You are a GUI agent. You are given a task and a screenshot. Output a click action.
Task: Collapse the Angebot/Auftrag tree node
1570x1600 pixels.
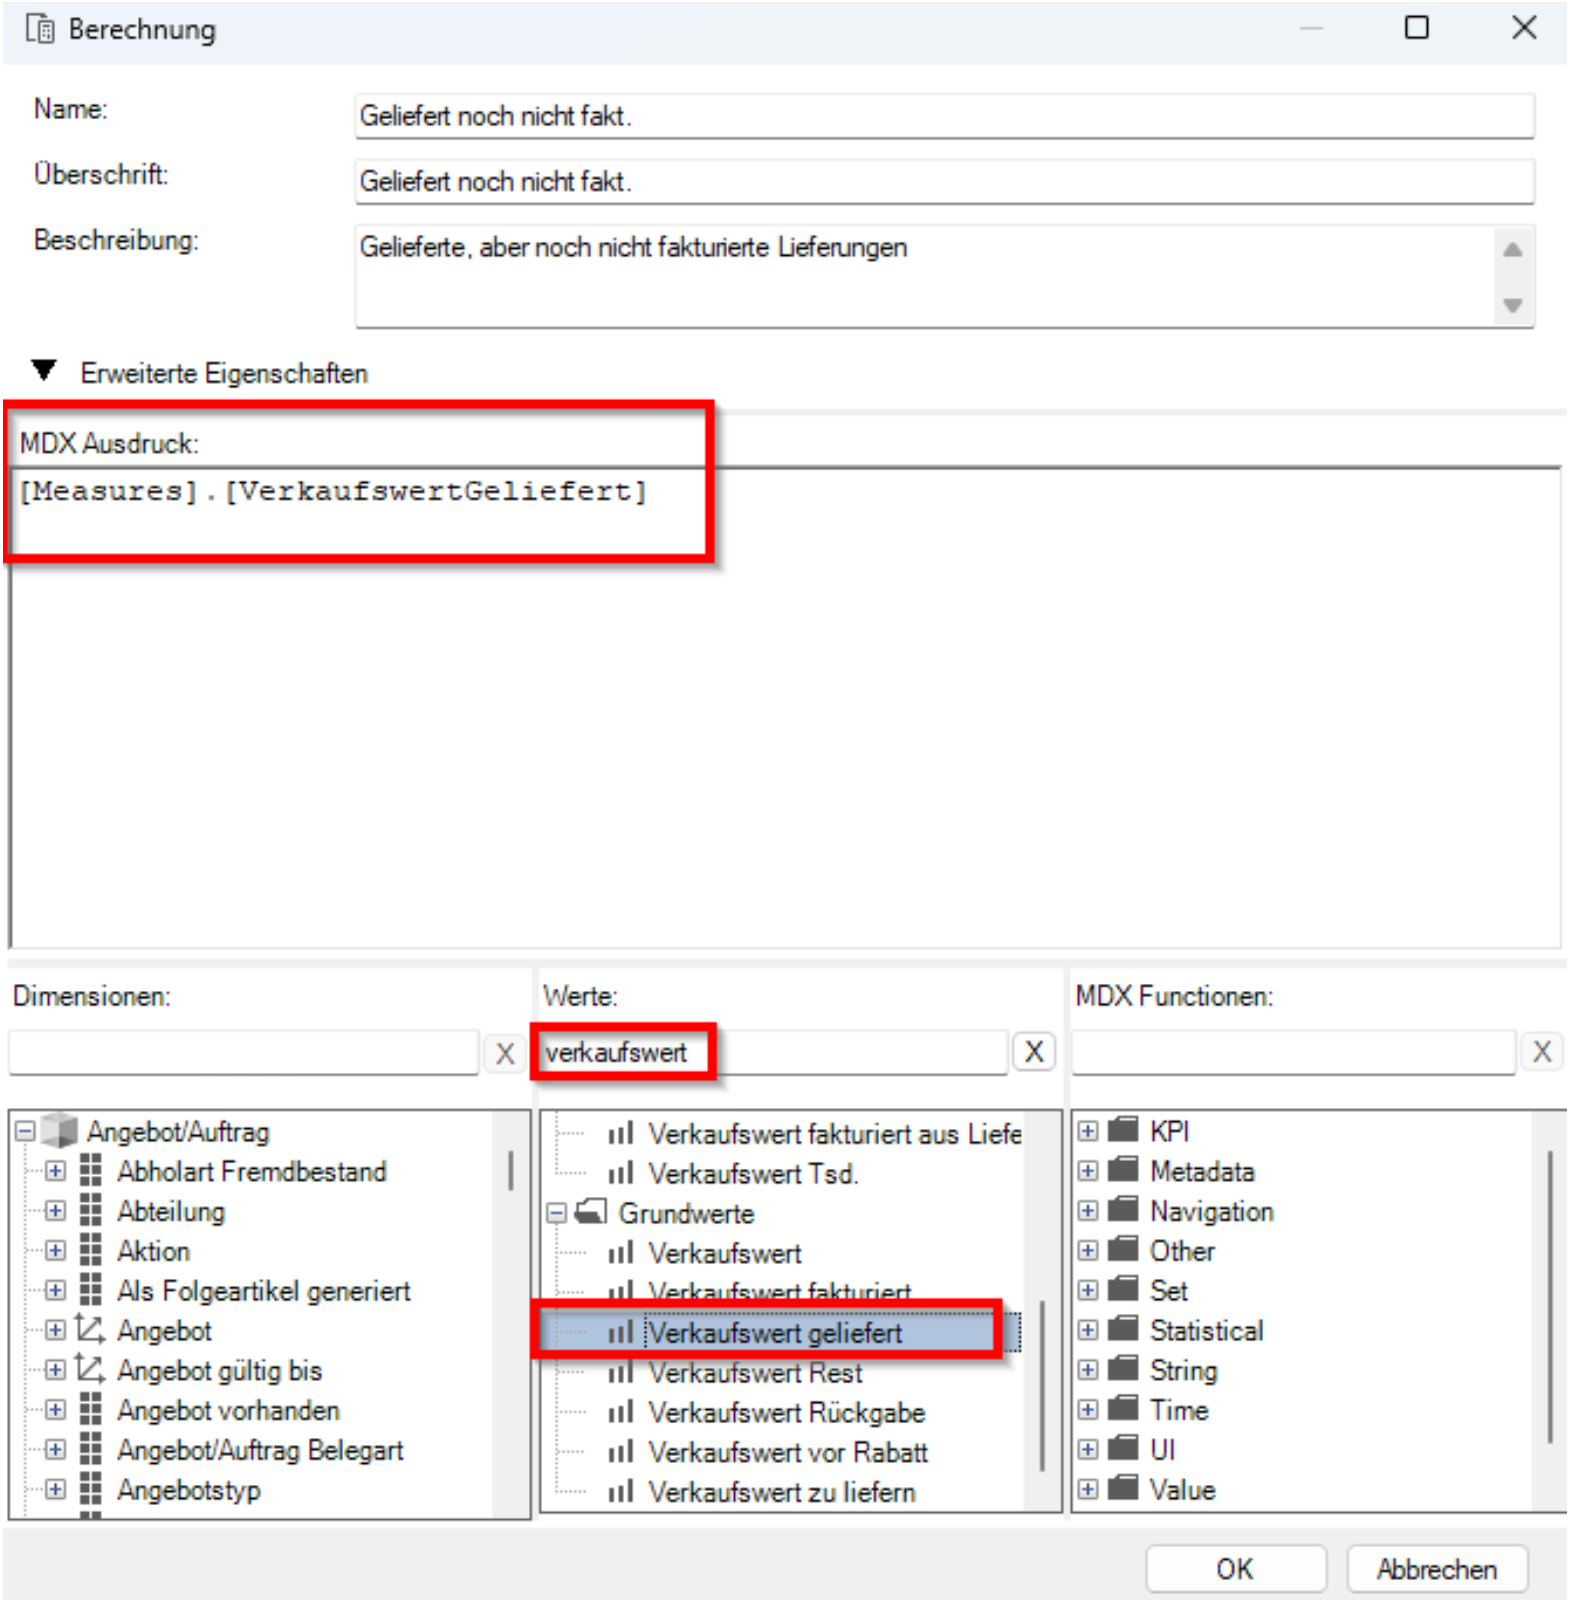(26, 1131)
